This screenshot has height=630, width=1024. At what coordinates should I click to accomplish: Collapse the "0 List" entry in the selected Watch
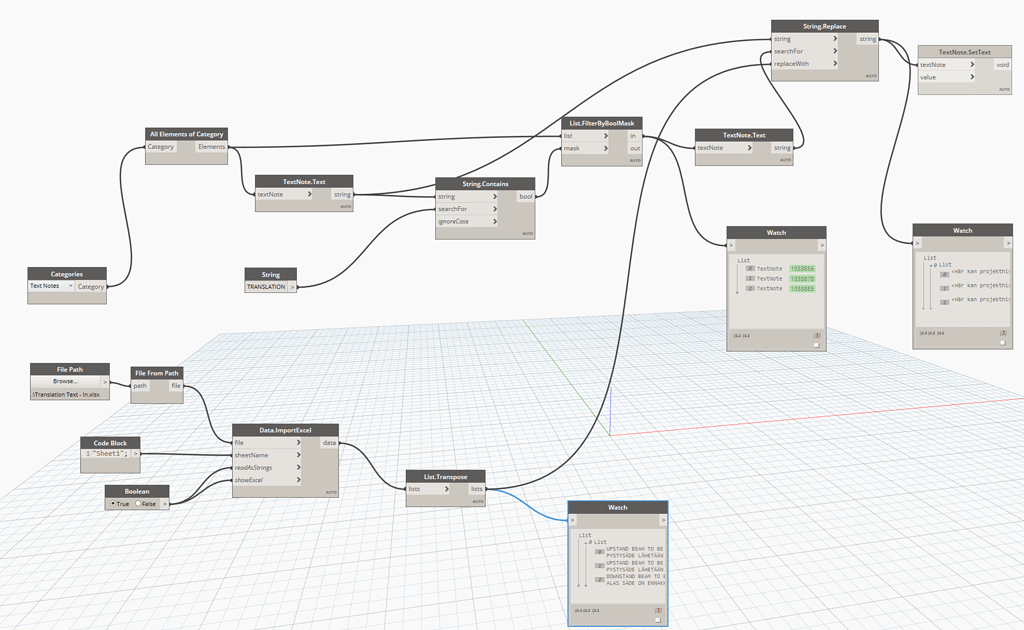point(586,541)
